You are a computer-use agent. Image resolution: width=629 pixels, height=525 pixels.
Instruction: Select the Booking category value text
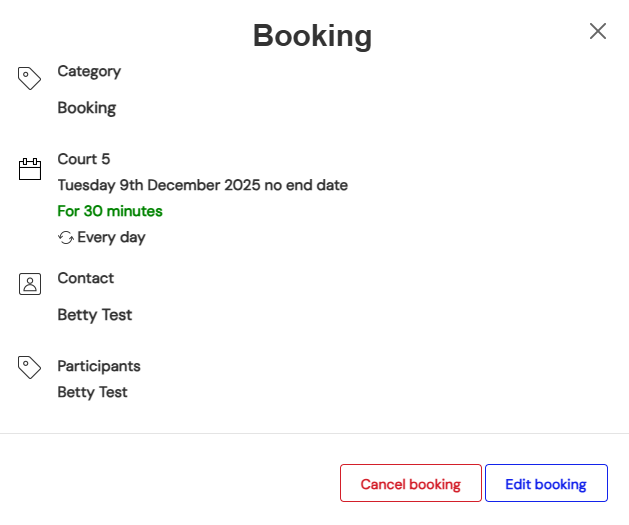[87, 108]
